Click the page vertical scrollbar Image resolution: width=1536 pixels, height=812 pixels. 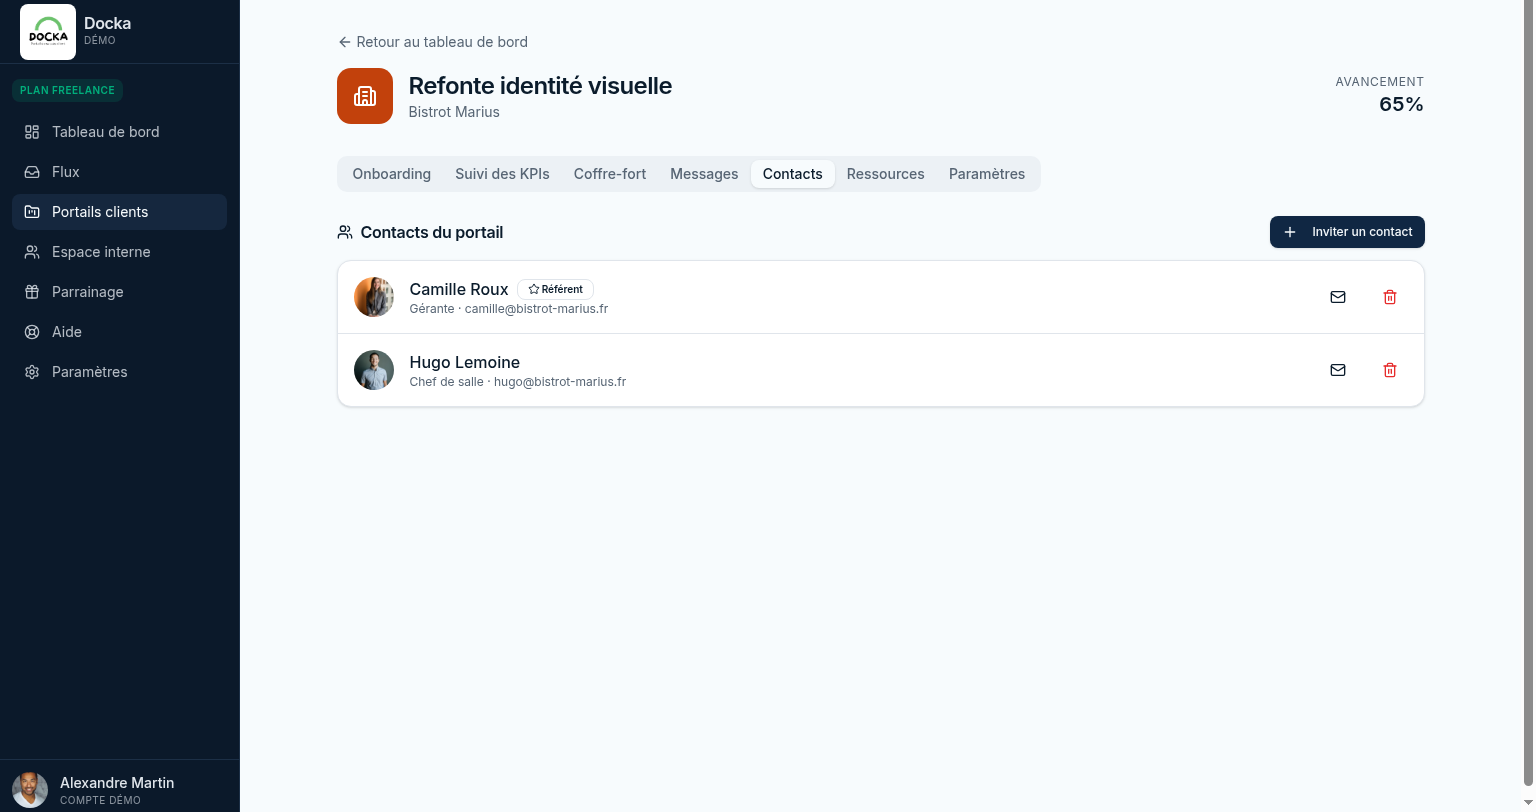point(1527,392)
